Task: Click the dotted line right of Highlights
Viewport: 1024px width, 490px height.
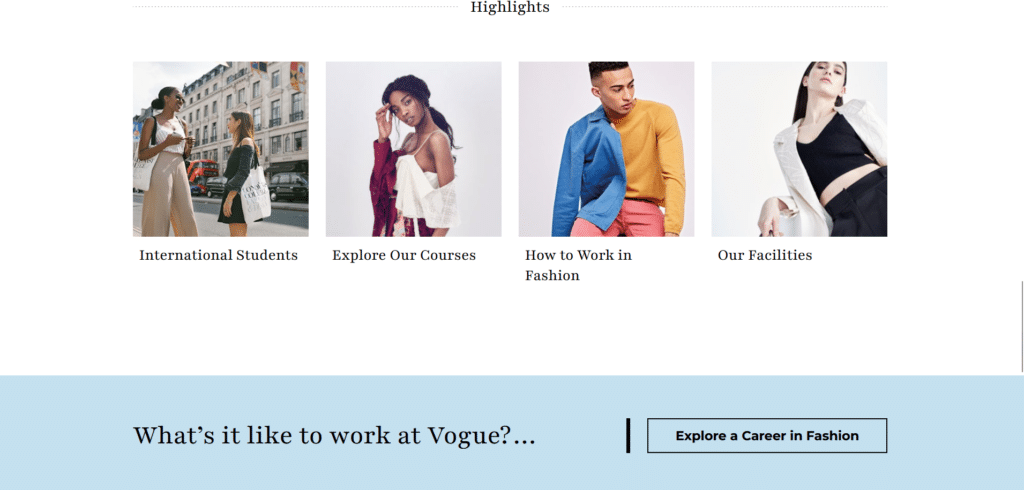Action: (x=724, y=7)
